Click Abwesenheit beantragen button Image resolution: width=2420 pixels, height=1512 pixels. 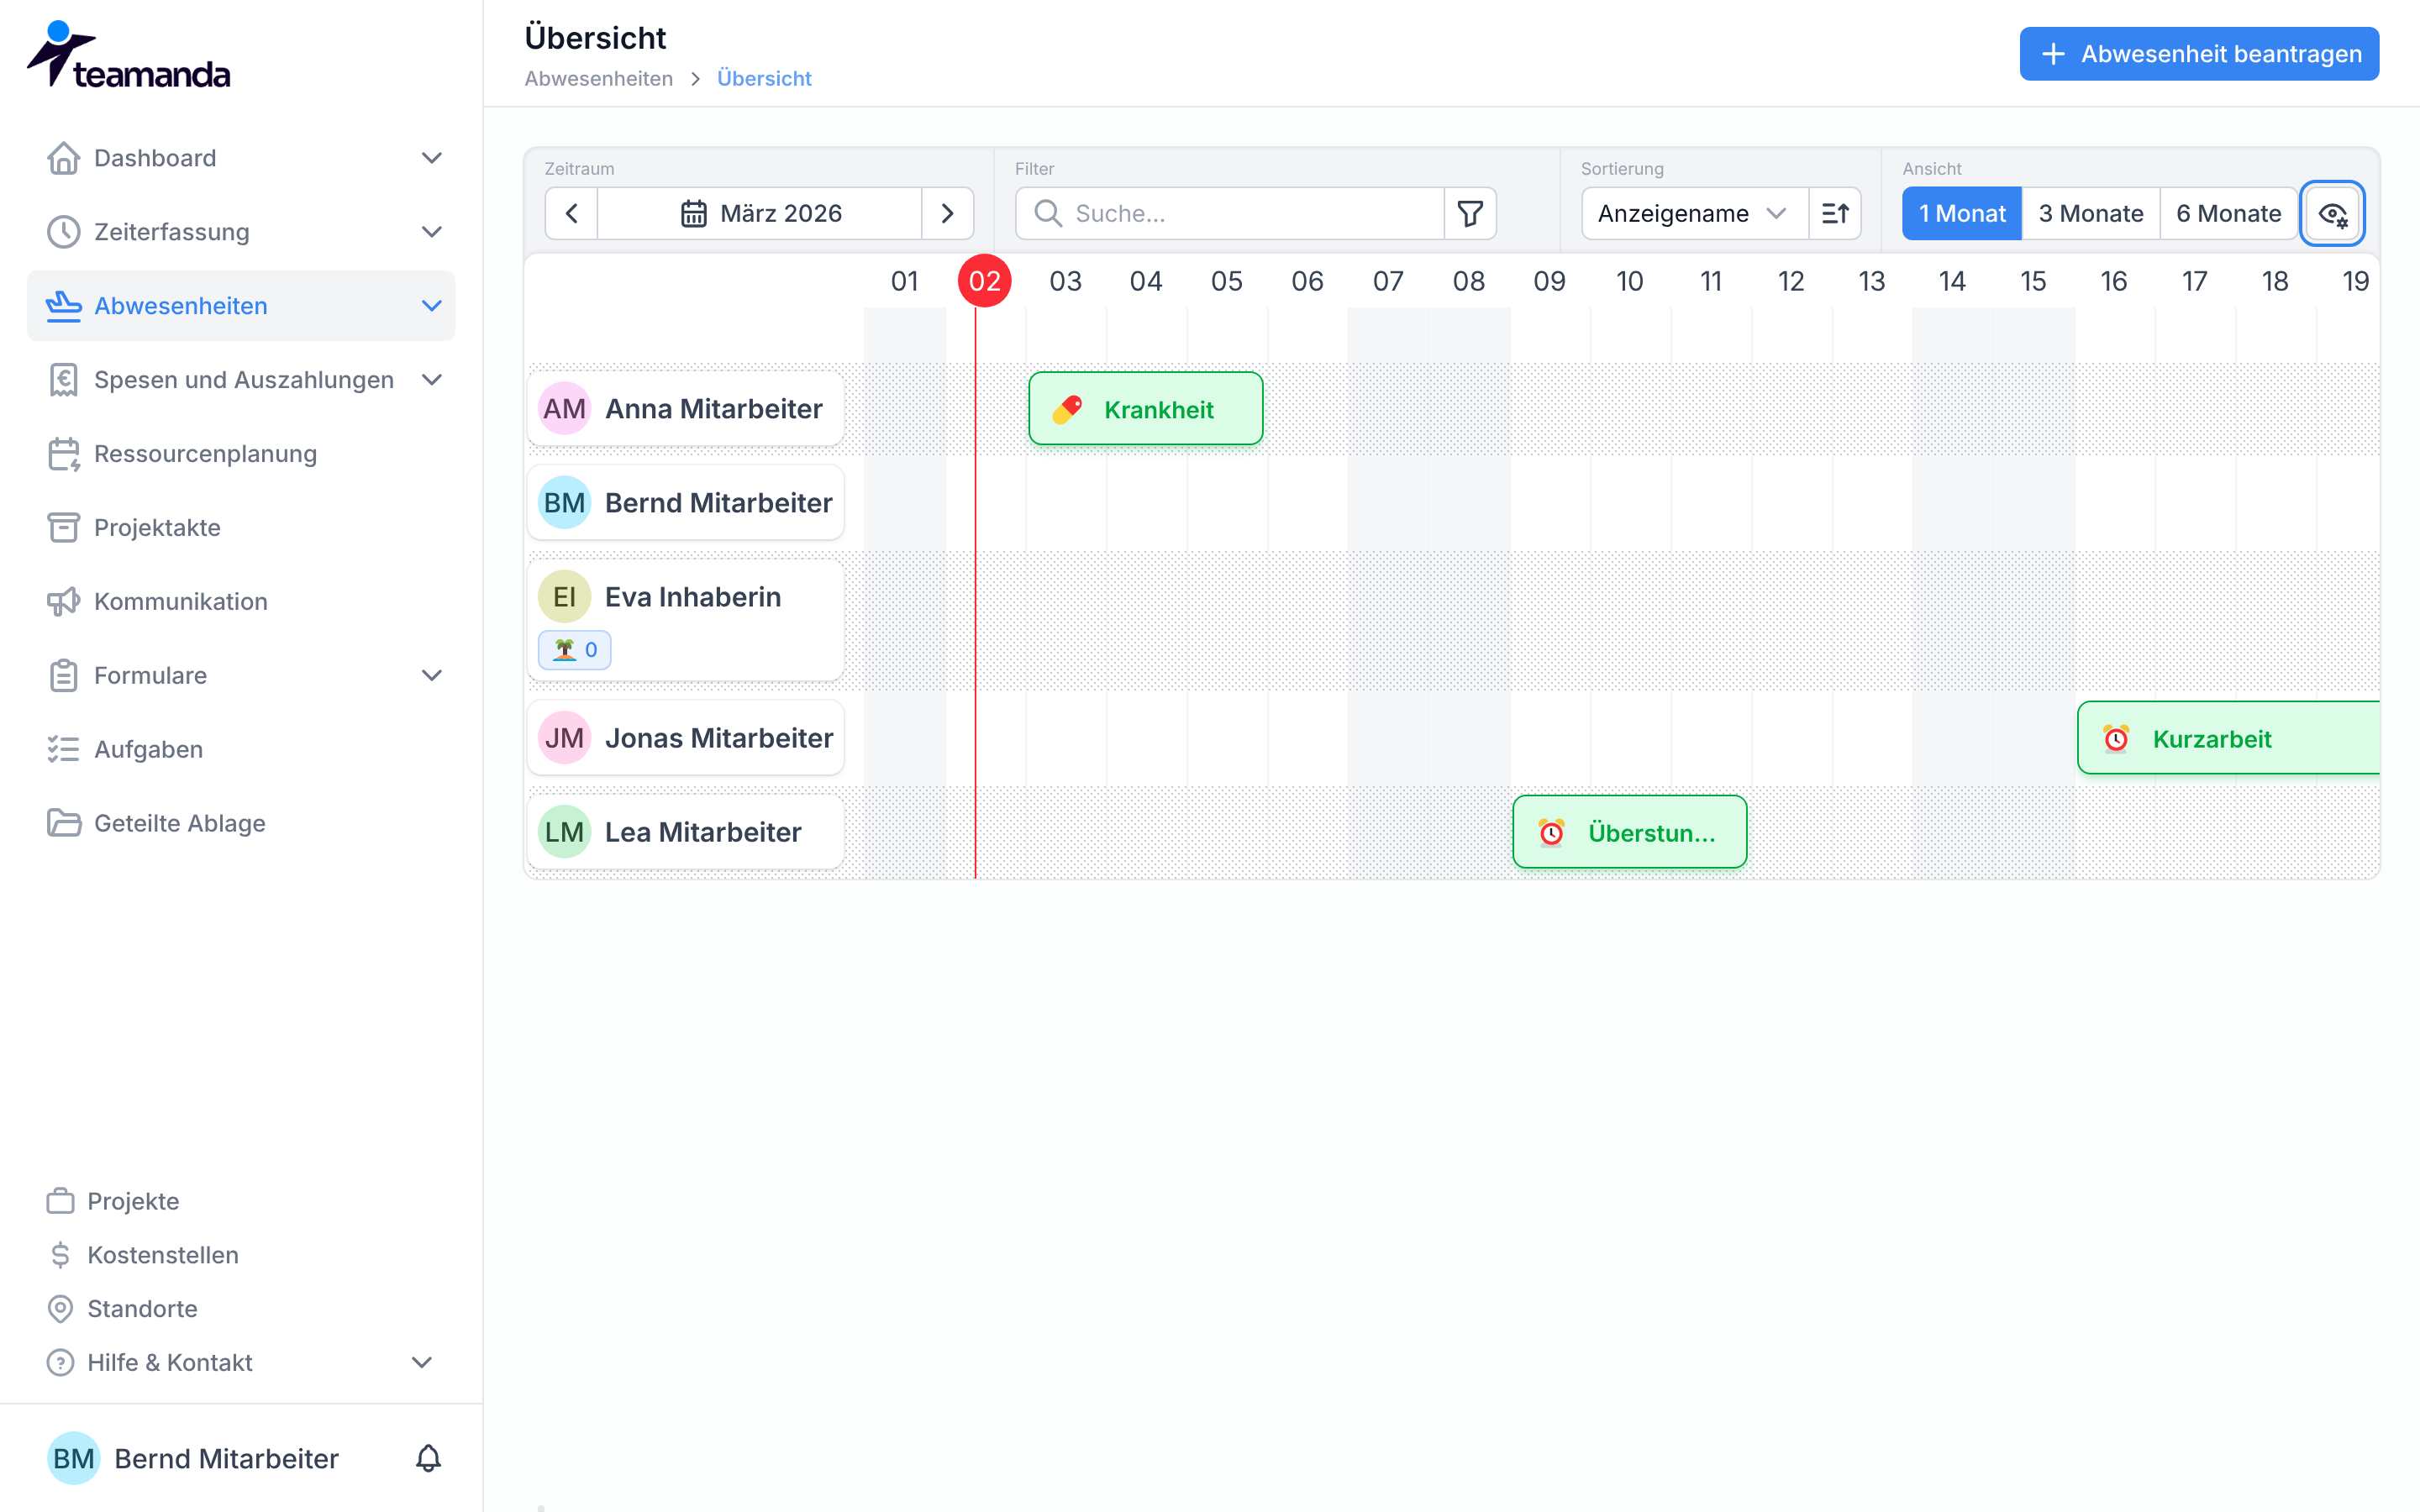pos(2199,54)
